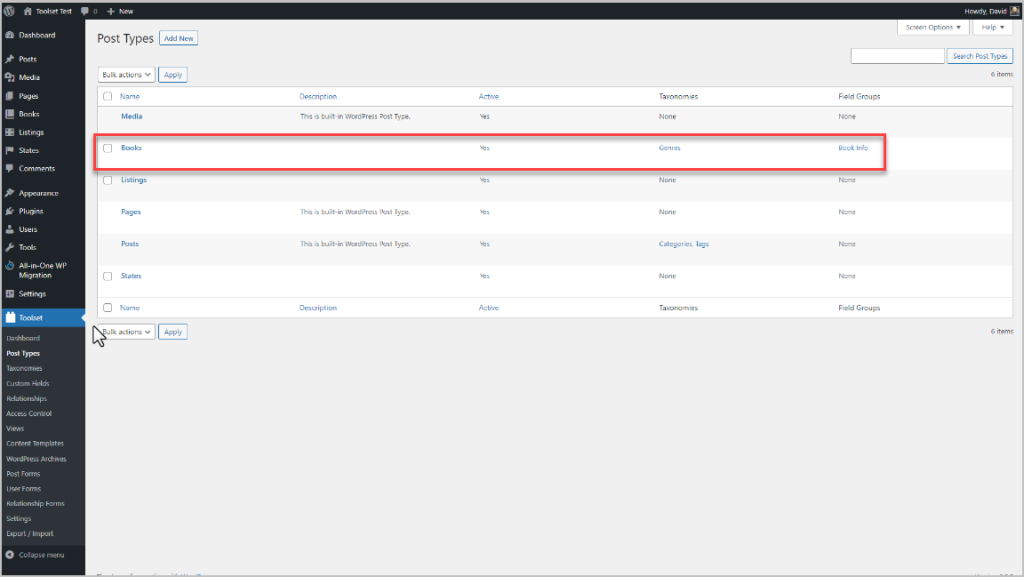Expand the Screen Options panel

tap(933, 27)
